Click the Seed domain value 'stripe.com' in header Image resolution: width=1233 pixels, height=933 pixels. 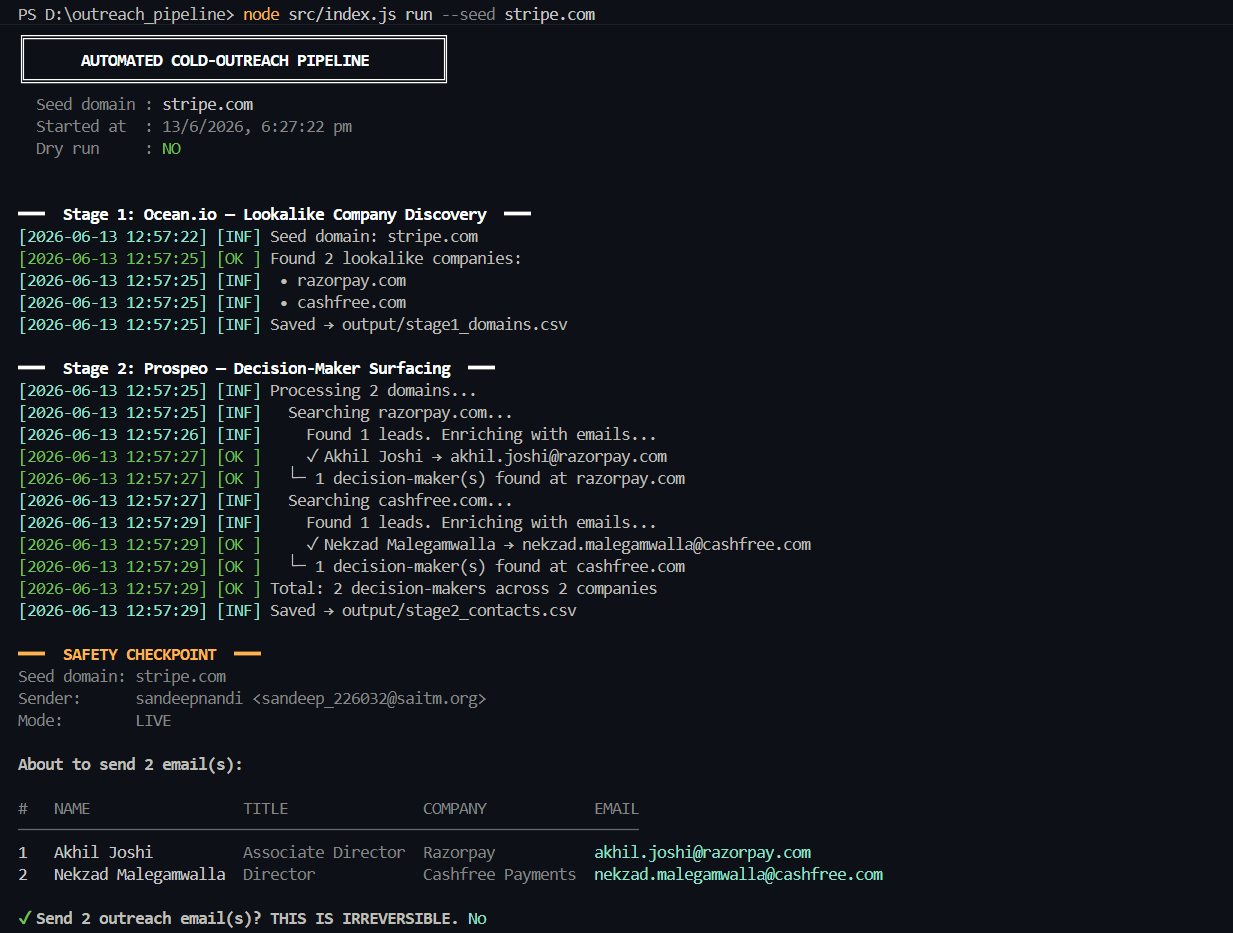(x=208, y=104)
